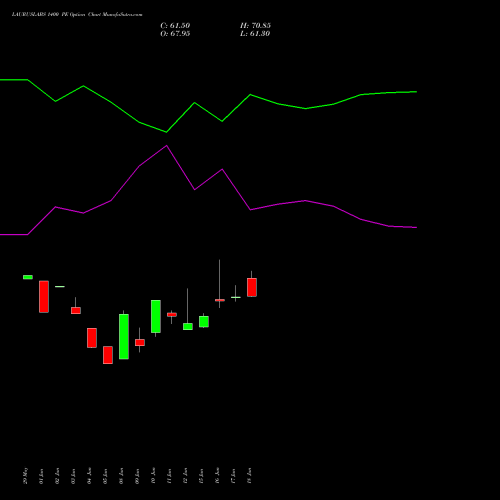The height and width of the screenshot is (500, 500).
Task: Click the LAURUSLABS 1400 PE chart title
Action: (77, 15)
